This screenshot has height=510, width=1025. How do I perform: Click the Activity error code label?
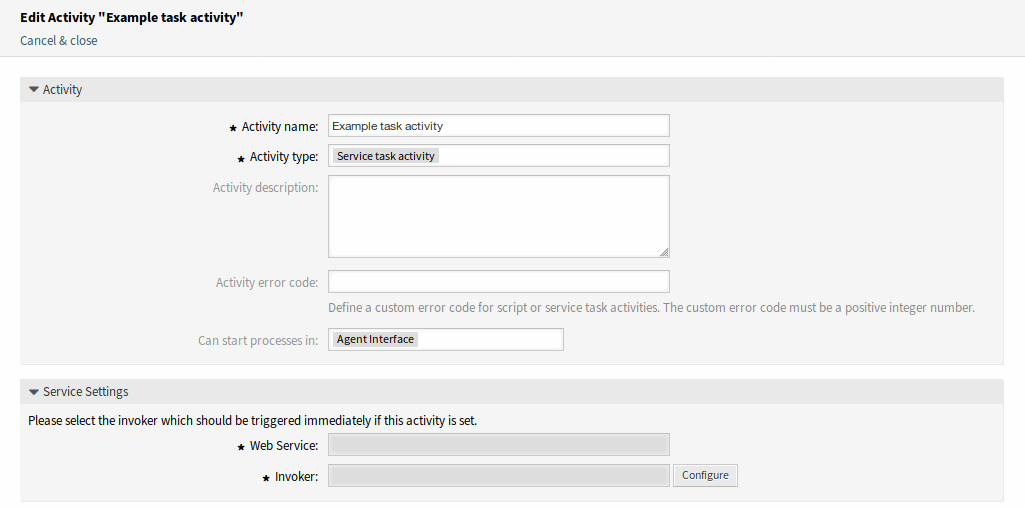[267, 283]
